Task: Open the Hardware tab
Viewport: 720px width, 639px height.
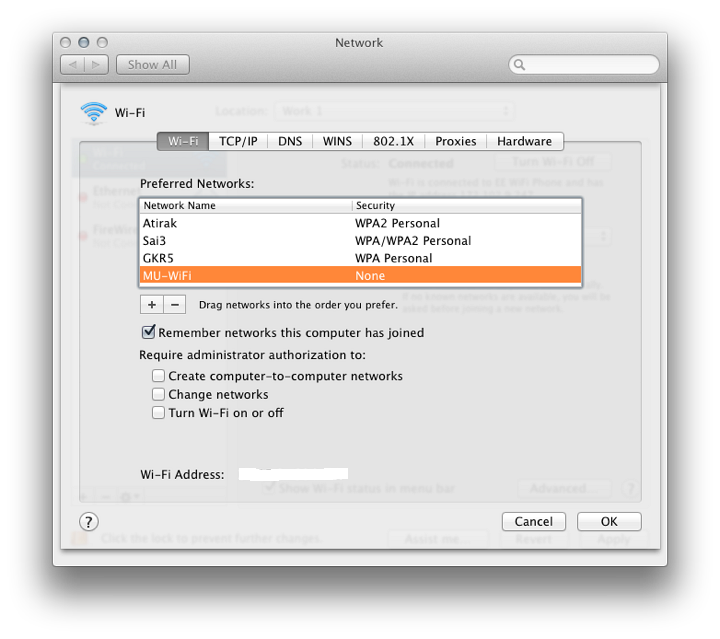Action: [x=524, y=141]
